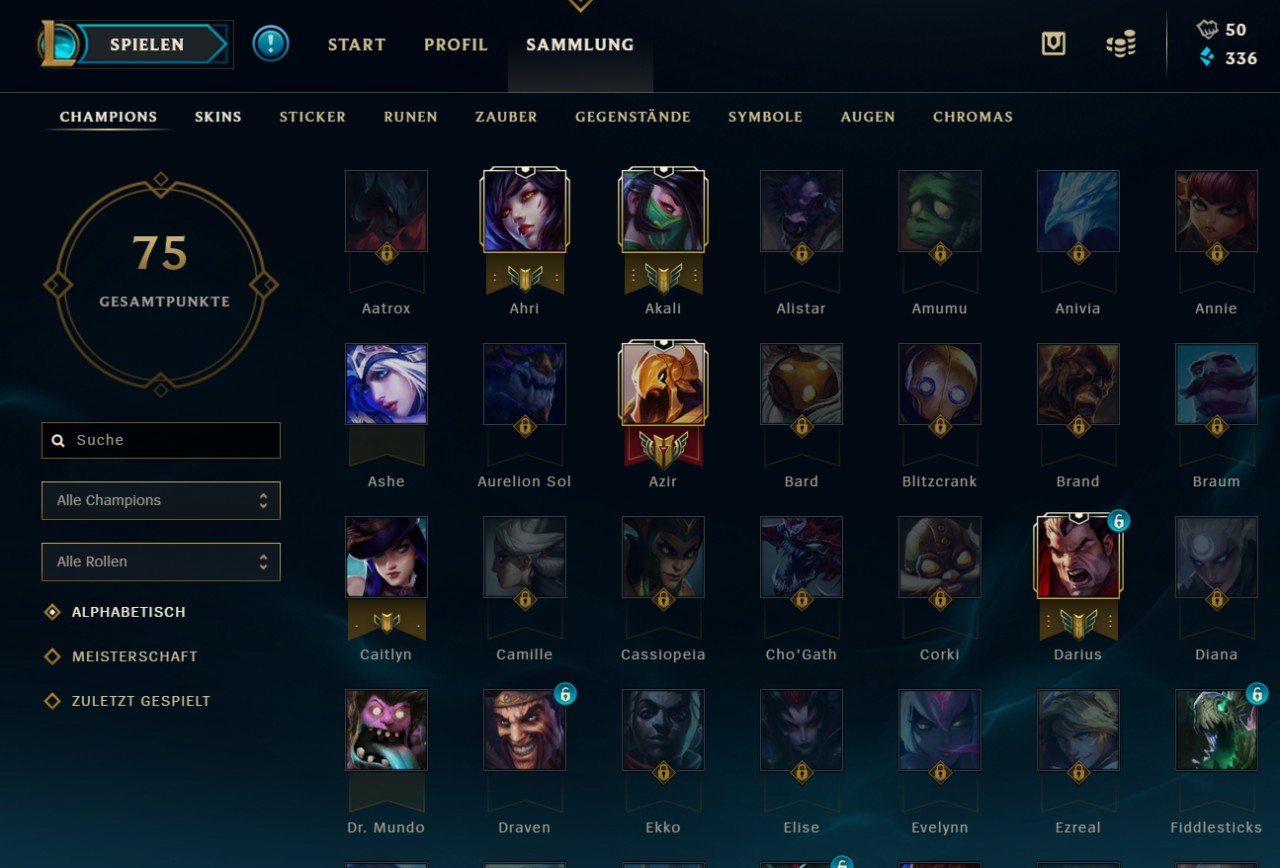
Task: Click the mastery emblem under Azir
Action: pyautogui.click(x=663, y=448)
